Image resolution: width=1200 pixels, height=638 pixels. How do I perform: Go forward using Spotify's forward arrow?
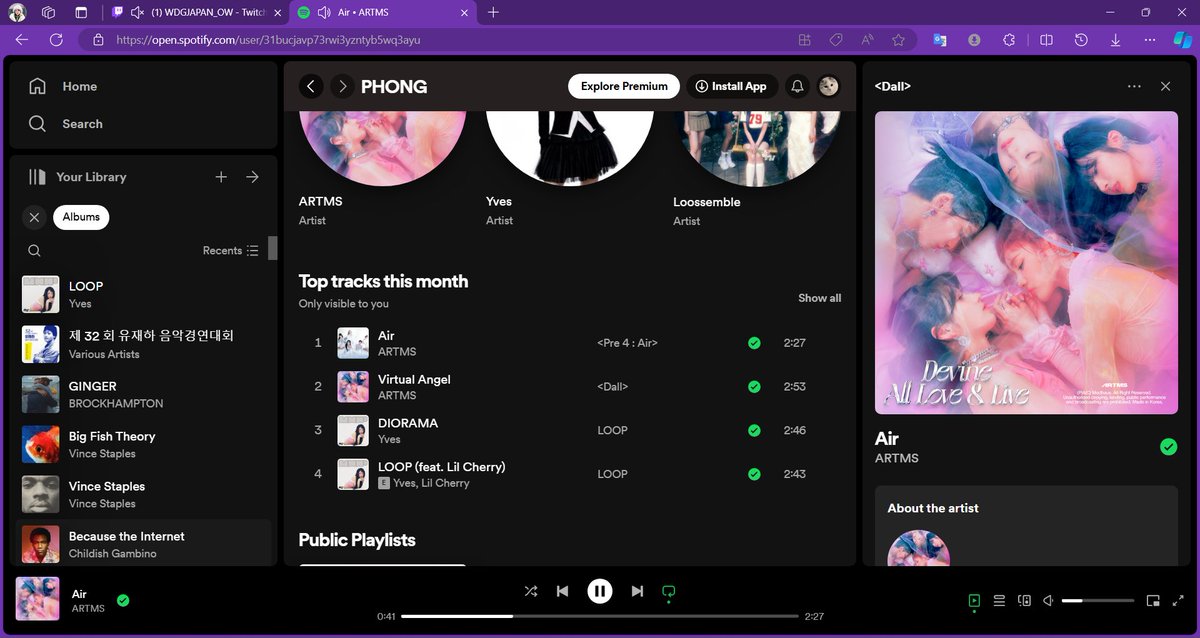point(343,86)
